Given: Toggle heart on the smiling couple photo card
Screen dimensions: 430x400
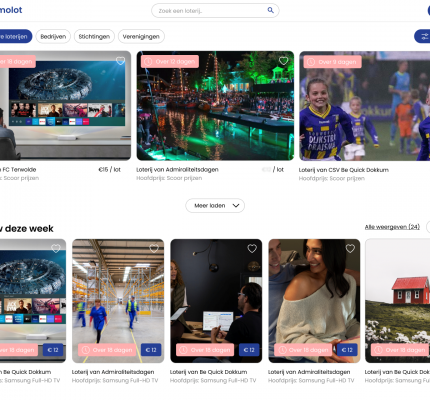Looking at the screenshot, I should click(350, 249).
